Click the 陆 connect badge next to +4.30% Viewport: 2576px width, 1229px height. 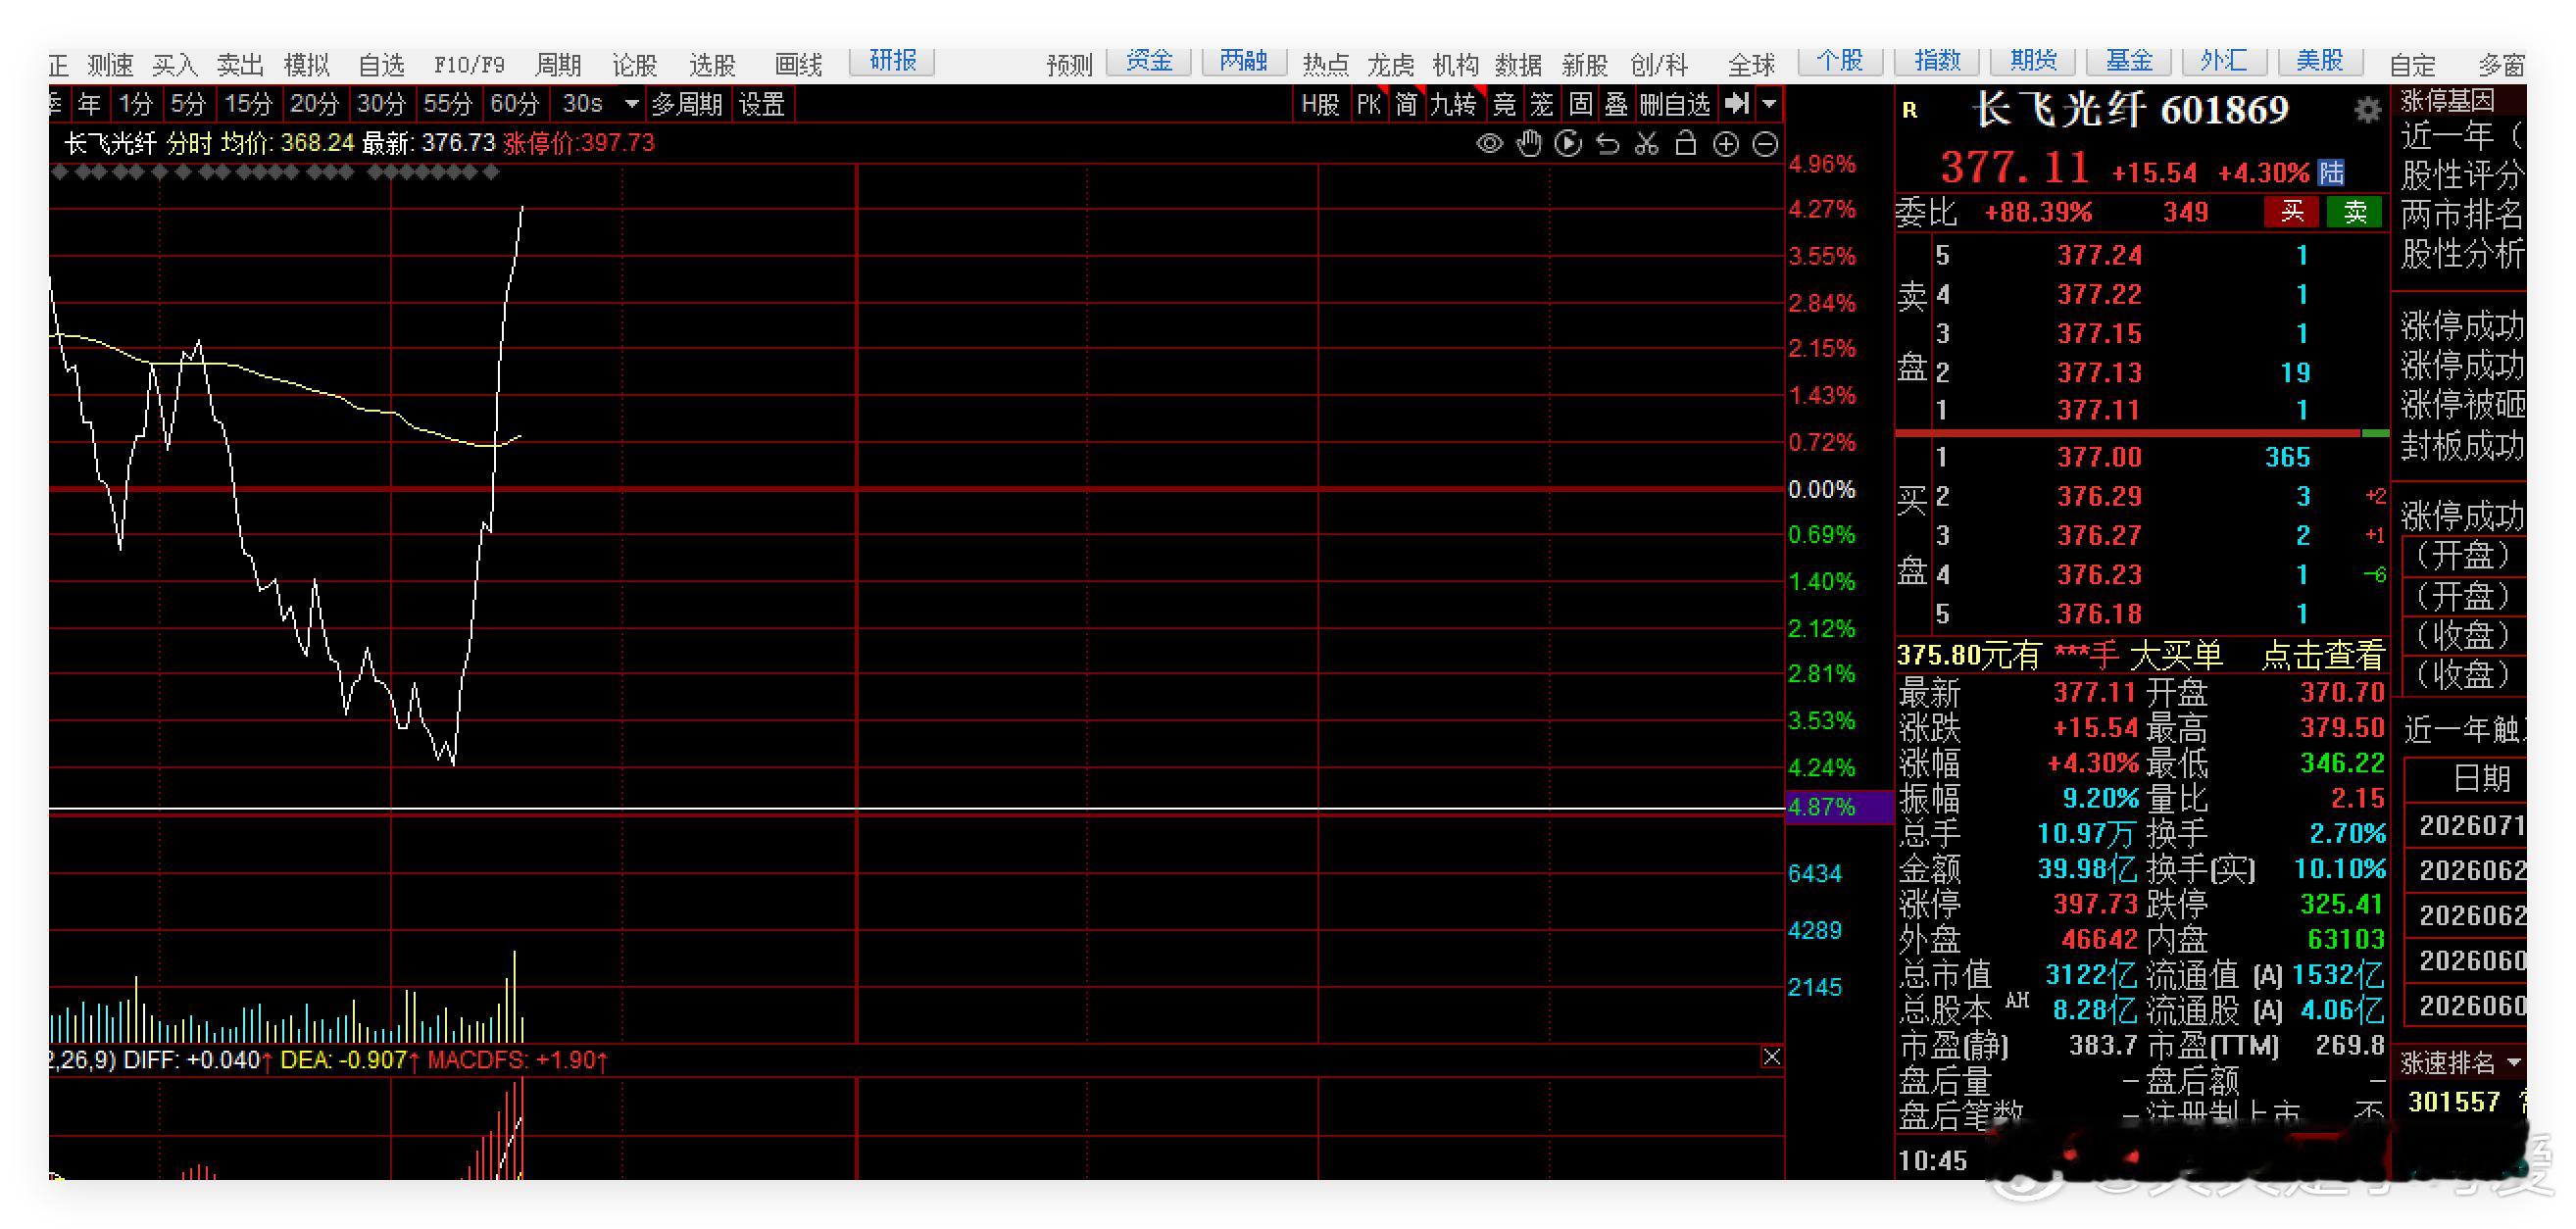click(2331, 172)
